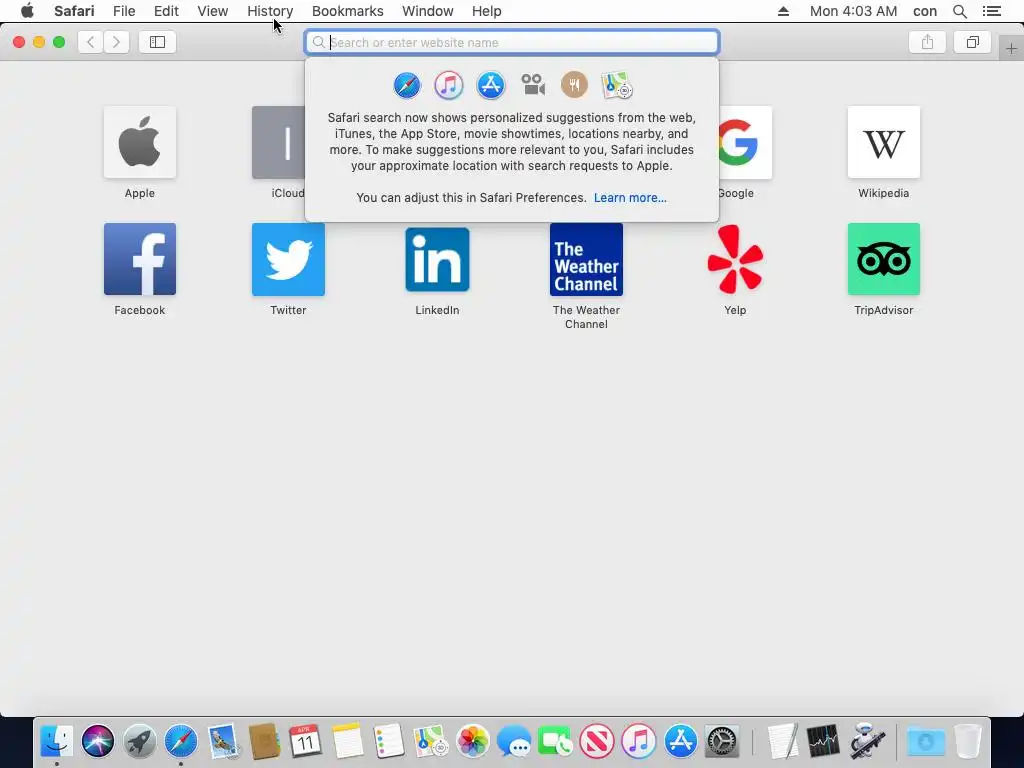Open the Apple favorite tile
This screenshot has height=768, width=1024.
[x=140, y=142]
